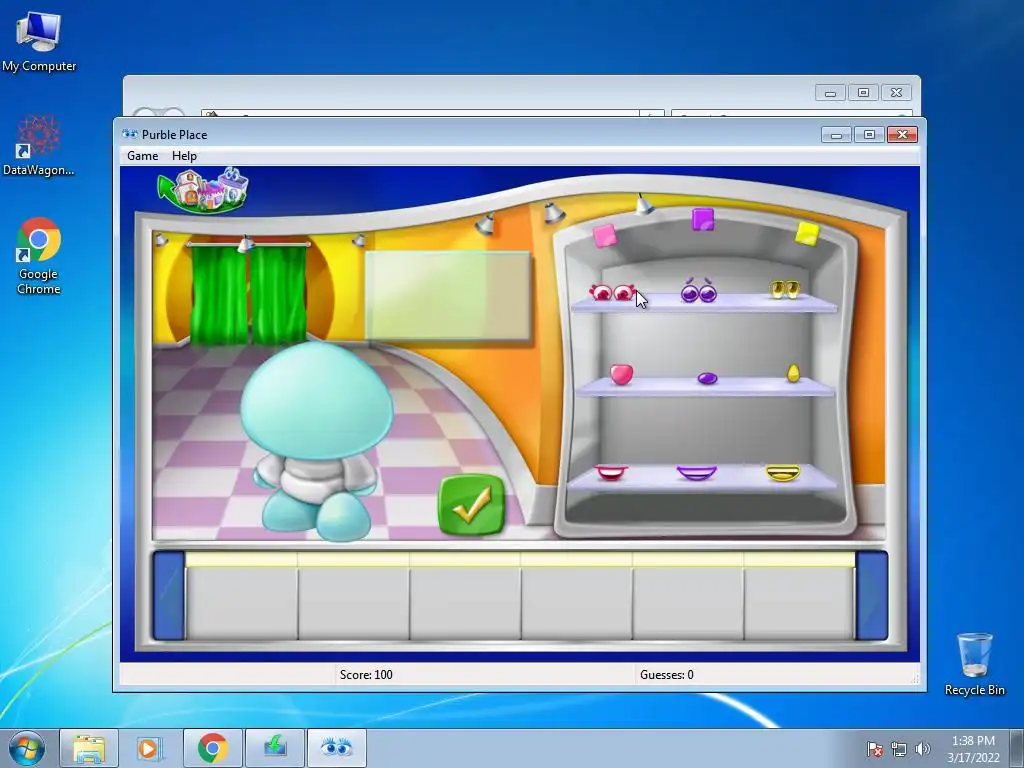Open the Action Center flag tray icon
Screen dimensions: 1024x768
click(x=875, y=749)
